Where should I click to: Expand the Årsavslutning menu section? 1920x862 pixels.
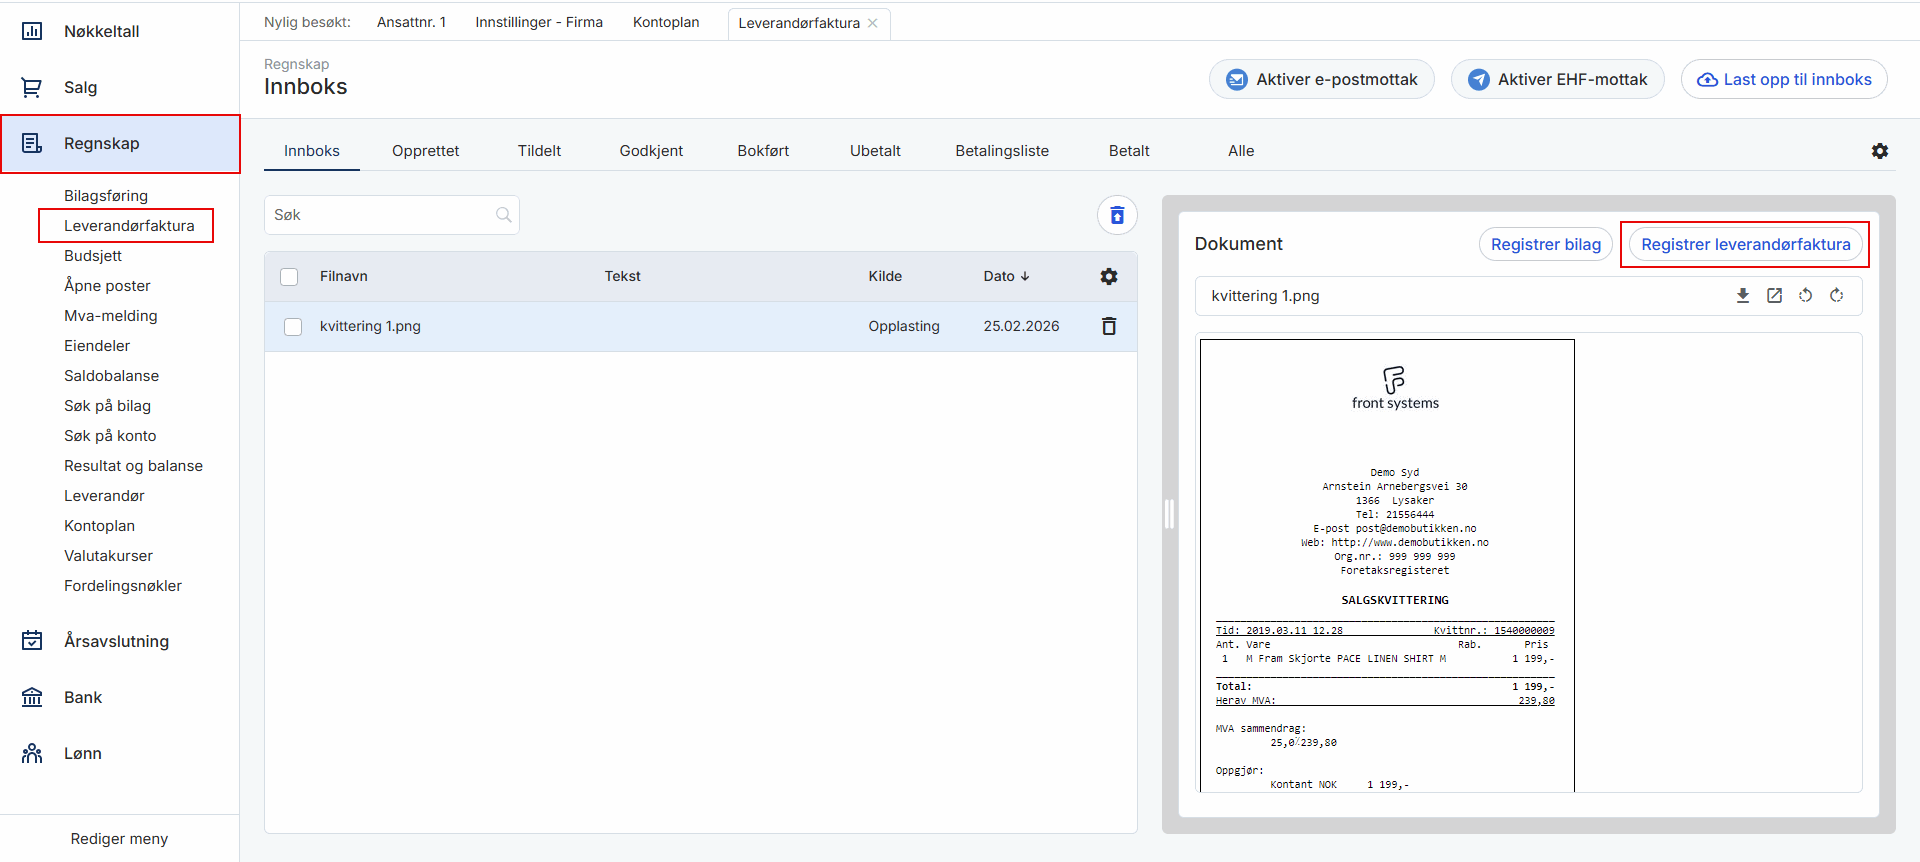pyautogui.click(x=116, y=641)
